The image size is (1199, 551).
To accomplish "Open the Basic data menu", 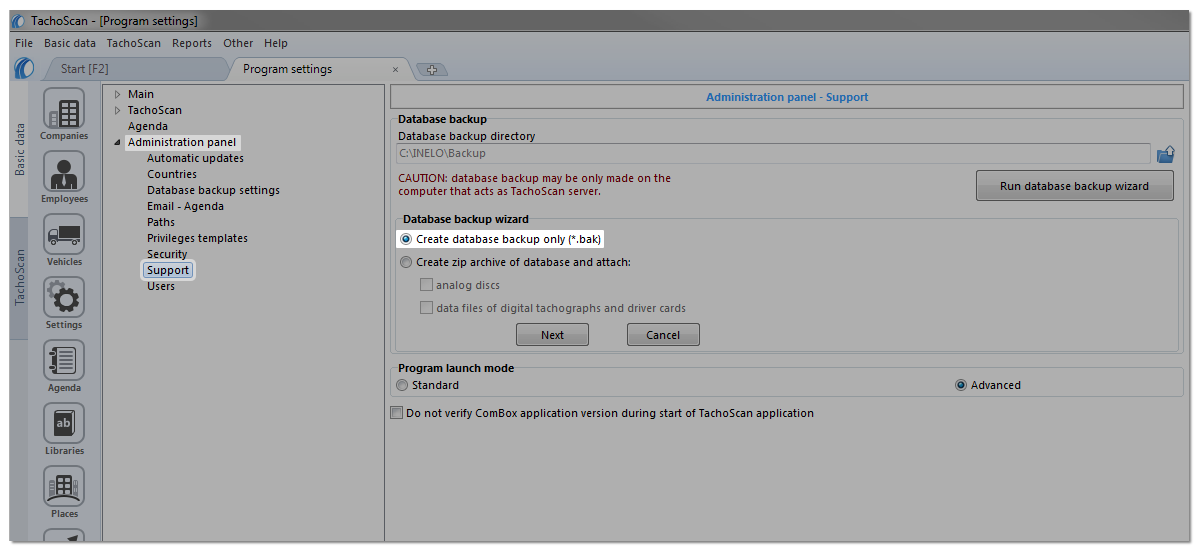I will tap(70, 43).
